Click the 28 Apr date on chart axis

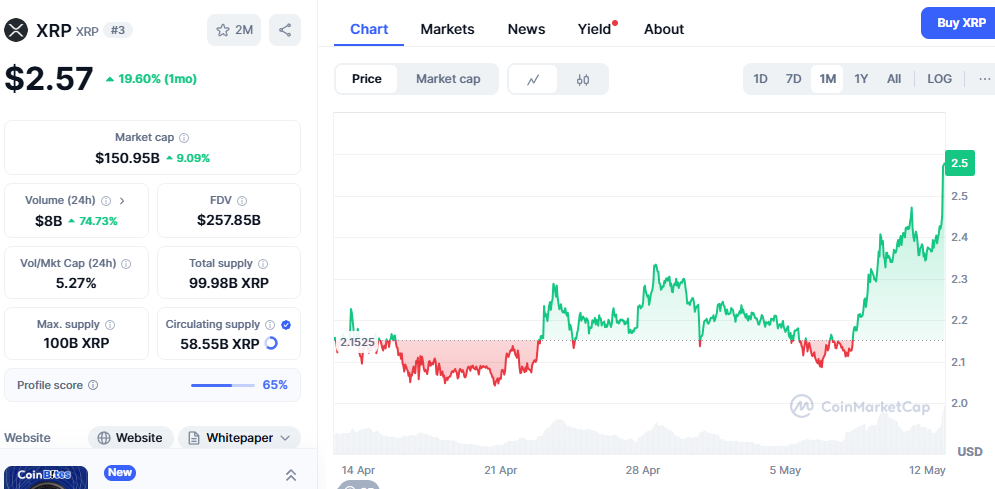(x=642, y=471)
